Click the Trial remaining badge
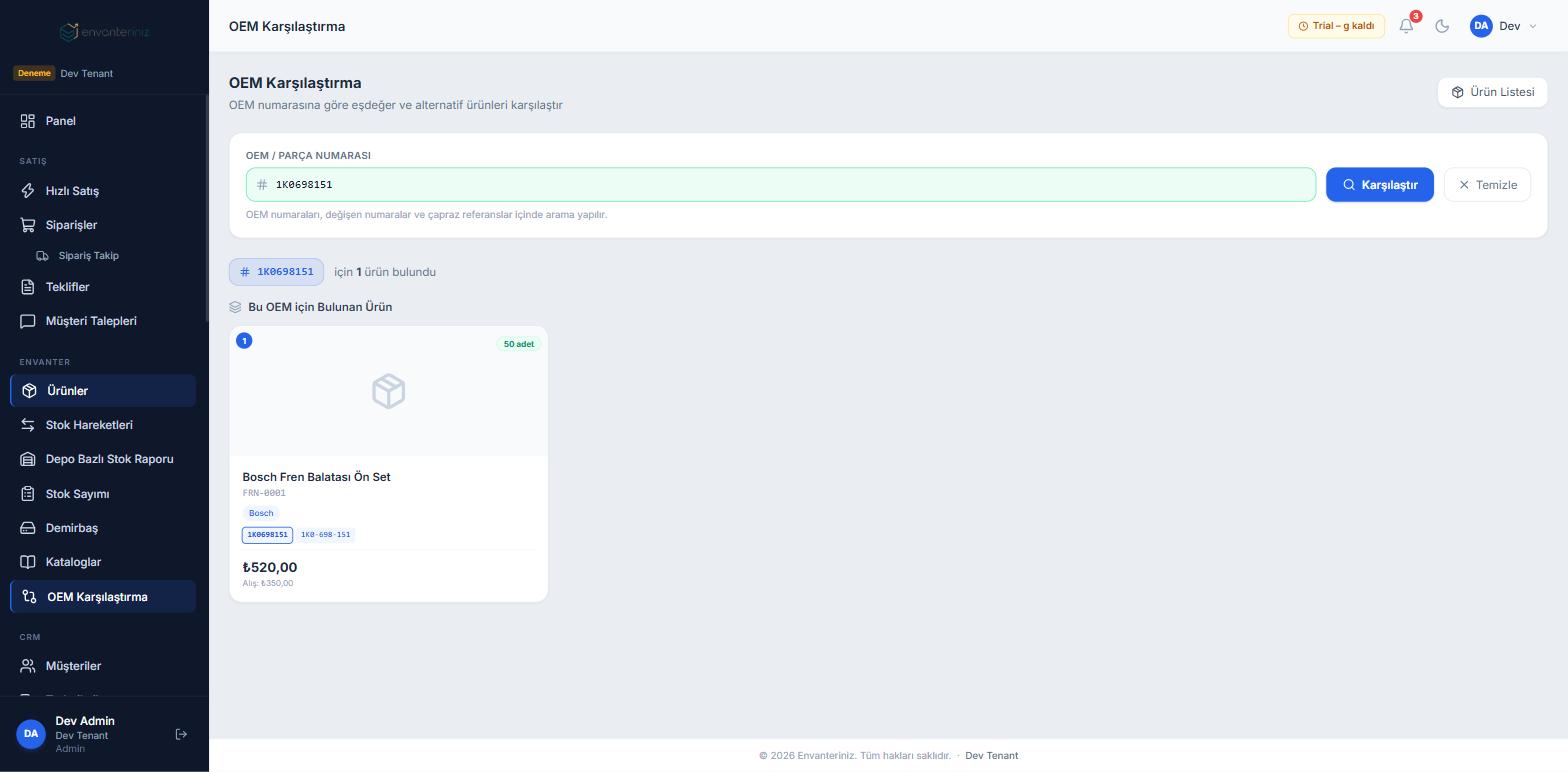1568x772 pixels. point(1336,26)
